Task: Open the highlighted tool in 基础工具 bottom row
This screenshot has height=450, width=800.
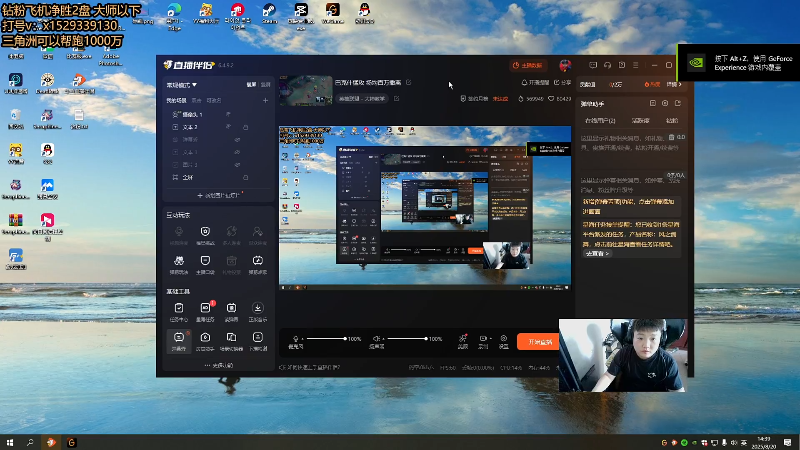Action: 179,341
